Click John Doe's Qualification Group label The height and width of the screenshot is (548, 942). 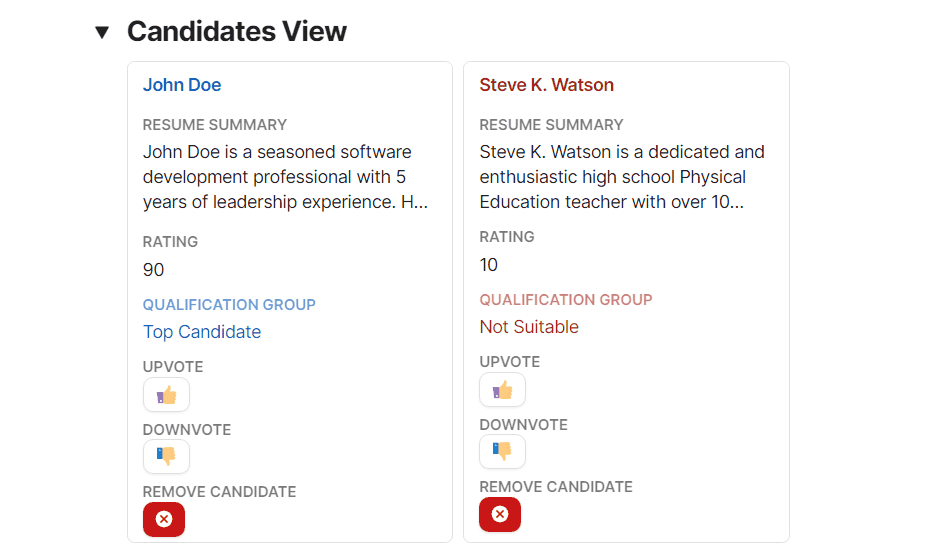click(229, 305)
